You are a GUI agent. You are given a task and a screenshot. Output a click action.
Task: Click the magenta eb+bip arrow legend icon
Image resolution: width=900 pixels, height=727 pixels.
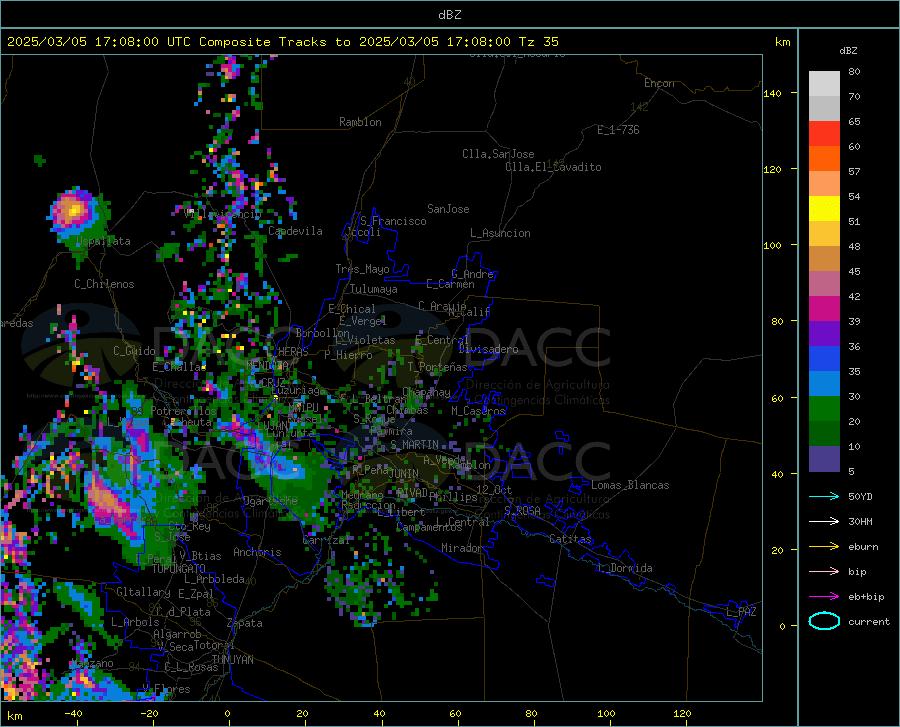(824, 597)
